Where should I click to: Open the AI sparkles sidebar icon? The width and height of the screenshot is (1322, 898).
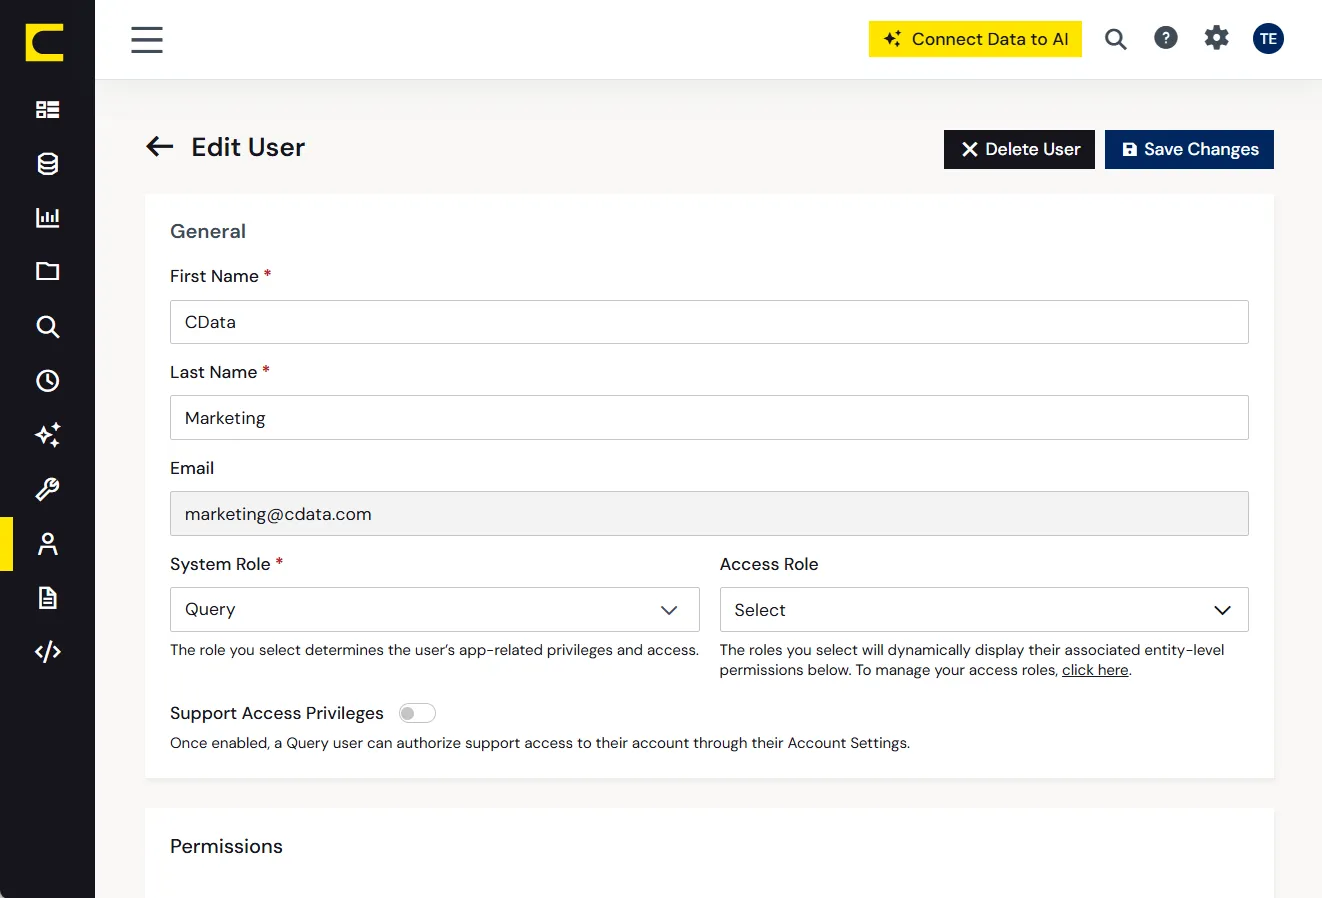coord(47,434)
